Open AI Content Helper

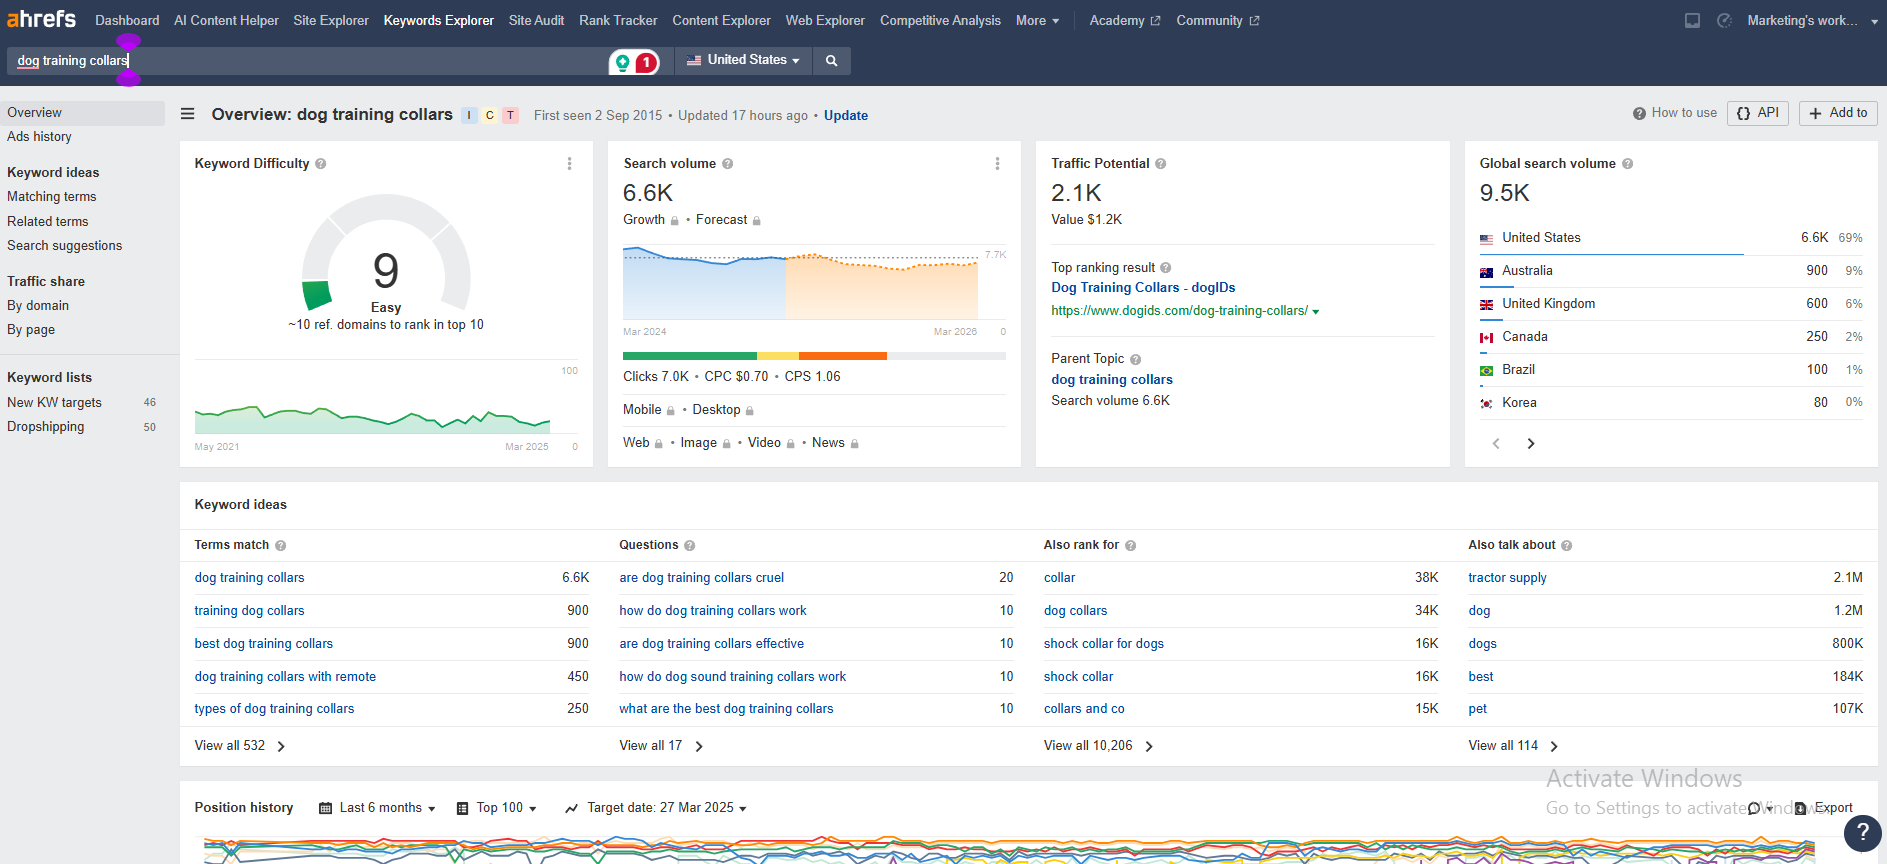click(226, 20)
